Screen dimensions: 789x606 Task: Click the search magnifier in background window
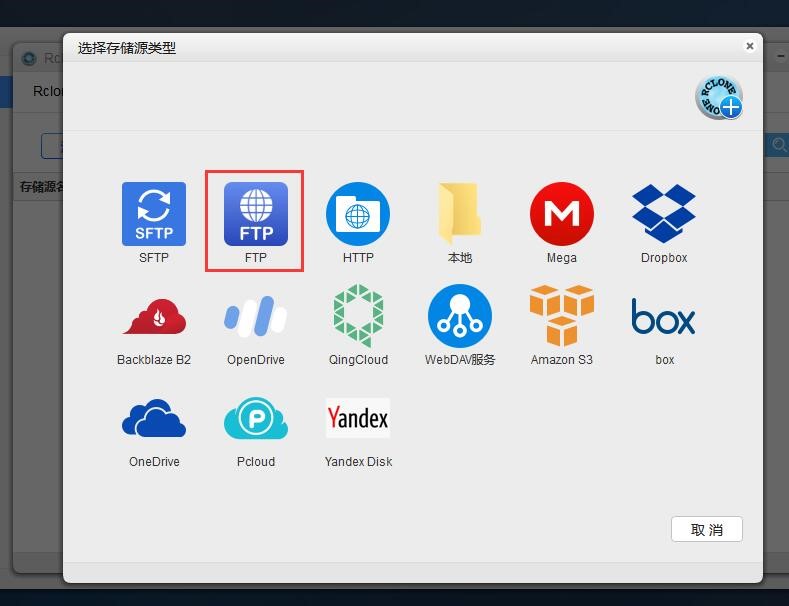pyautogui.click(x=779, y=145)
